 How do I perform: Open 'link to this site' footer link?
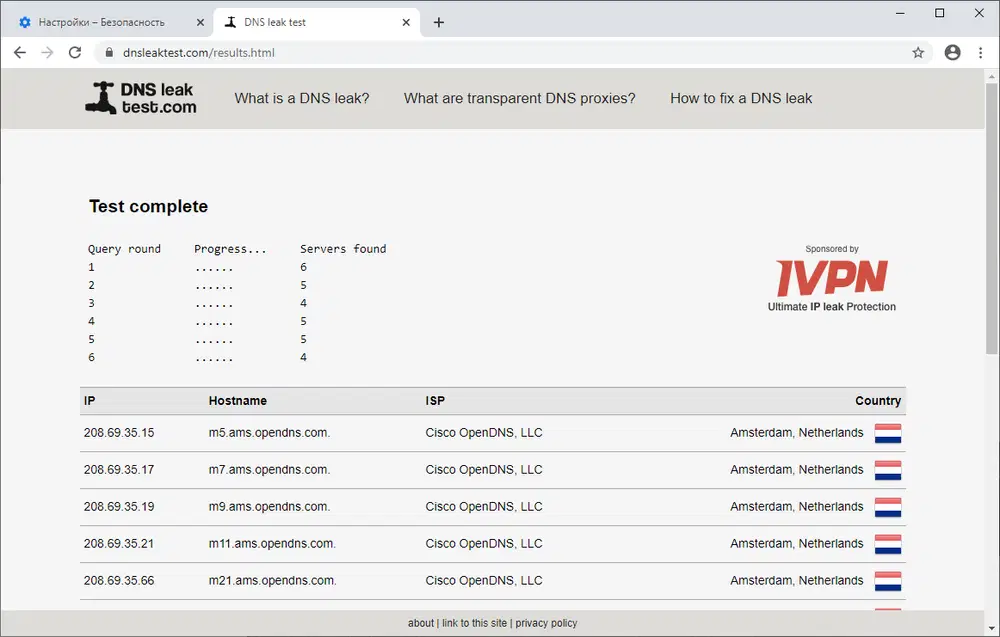[474, 623]
